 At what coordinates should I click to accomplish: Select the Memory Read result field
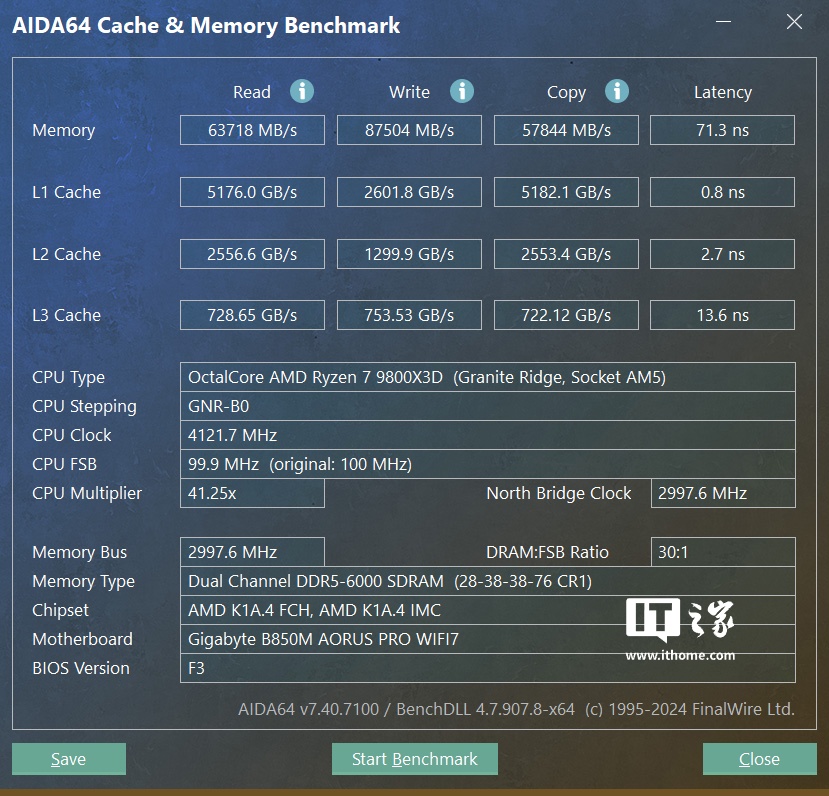[x=252, y=130]
